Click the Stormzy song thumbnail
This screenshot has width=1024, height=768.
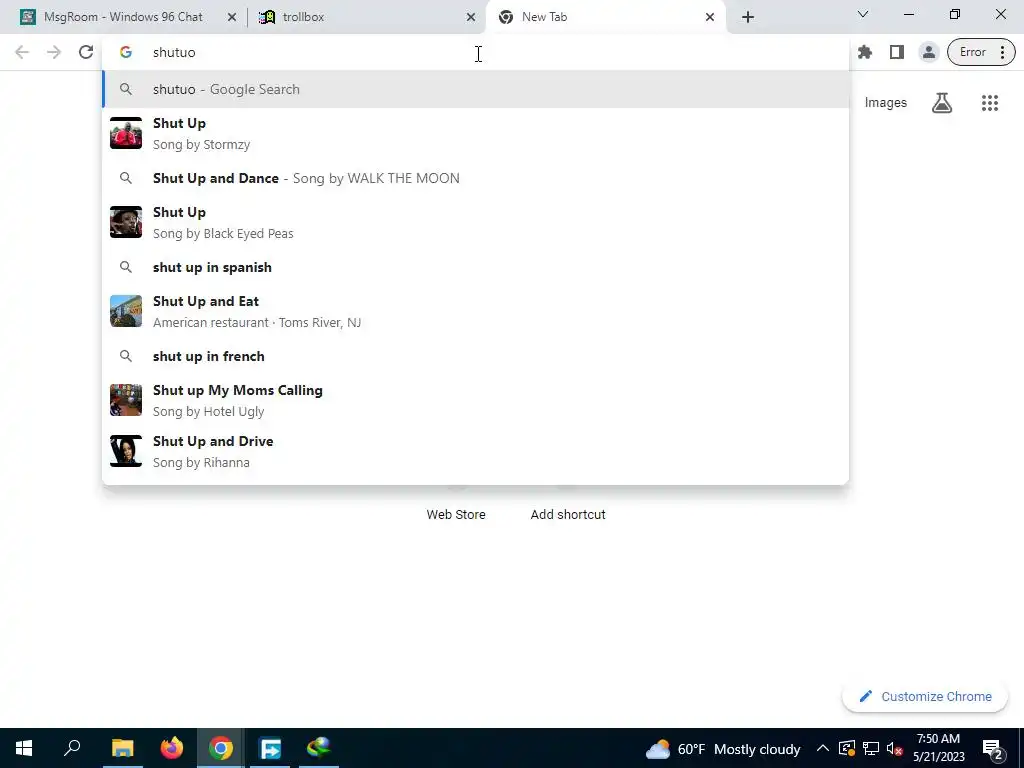(x=126, y=133)
